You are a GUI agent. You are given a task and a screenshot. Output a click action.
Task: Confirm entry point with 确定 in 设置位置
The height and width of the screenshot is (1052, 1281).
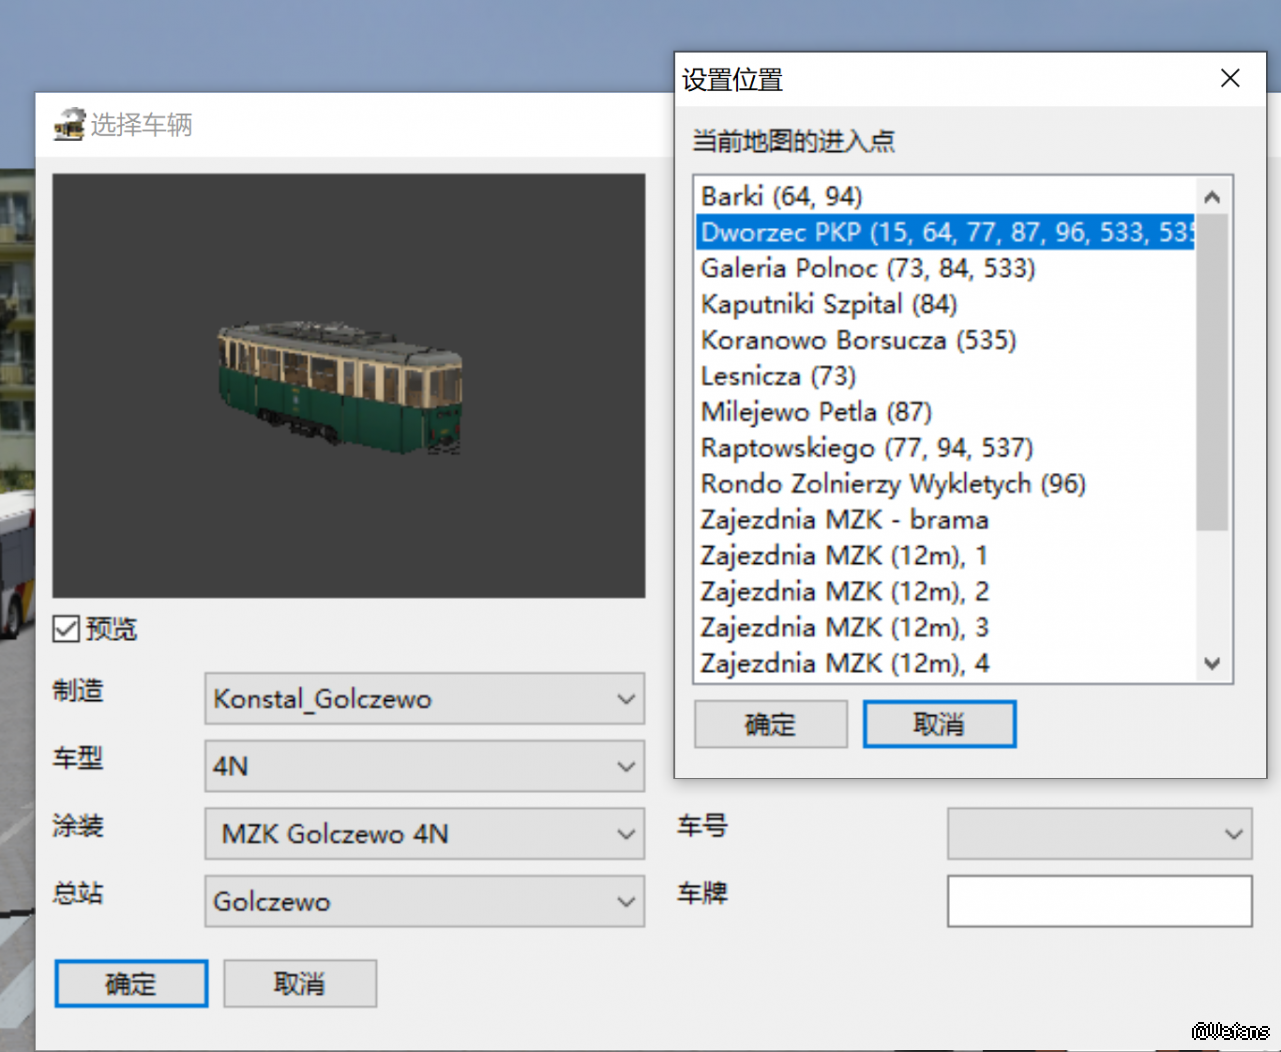771,724
